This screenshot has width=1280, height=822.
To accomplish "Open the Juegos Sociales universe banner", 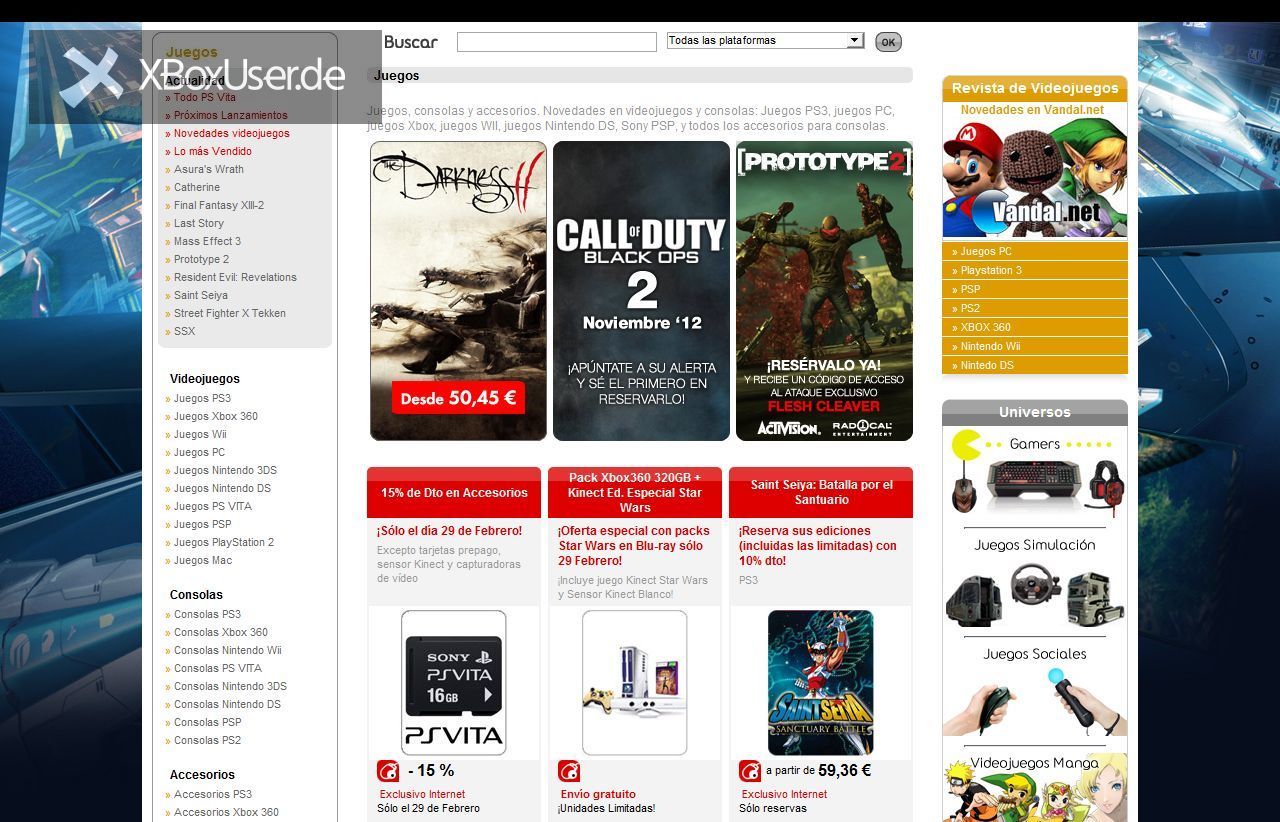I will (1035, 690).
